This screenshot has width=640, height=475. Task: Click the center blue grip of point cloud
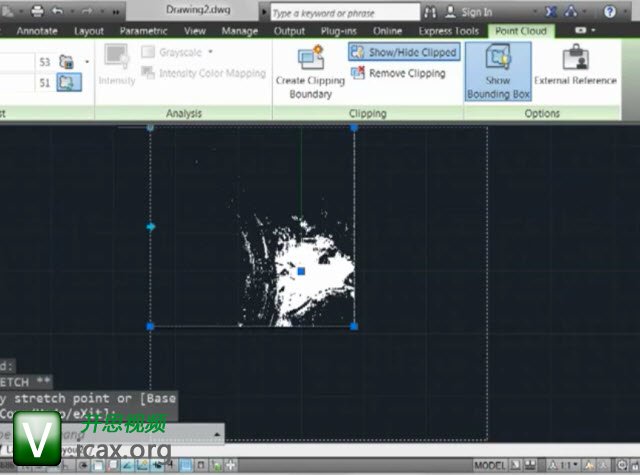coord(301,270)
